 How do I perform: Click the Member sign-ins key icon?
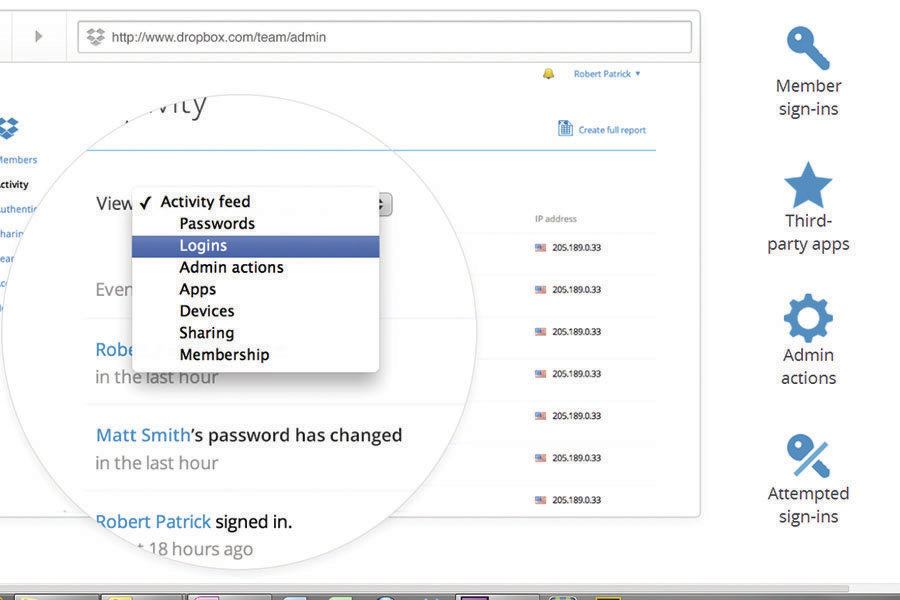pyautogui.click(x=808, y=47)
